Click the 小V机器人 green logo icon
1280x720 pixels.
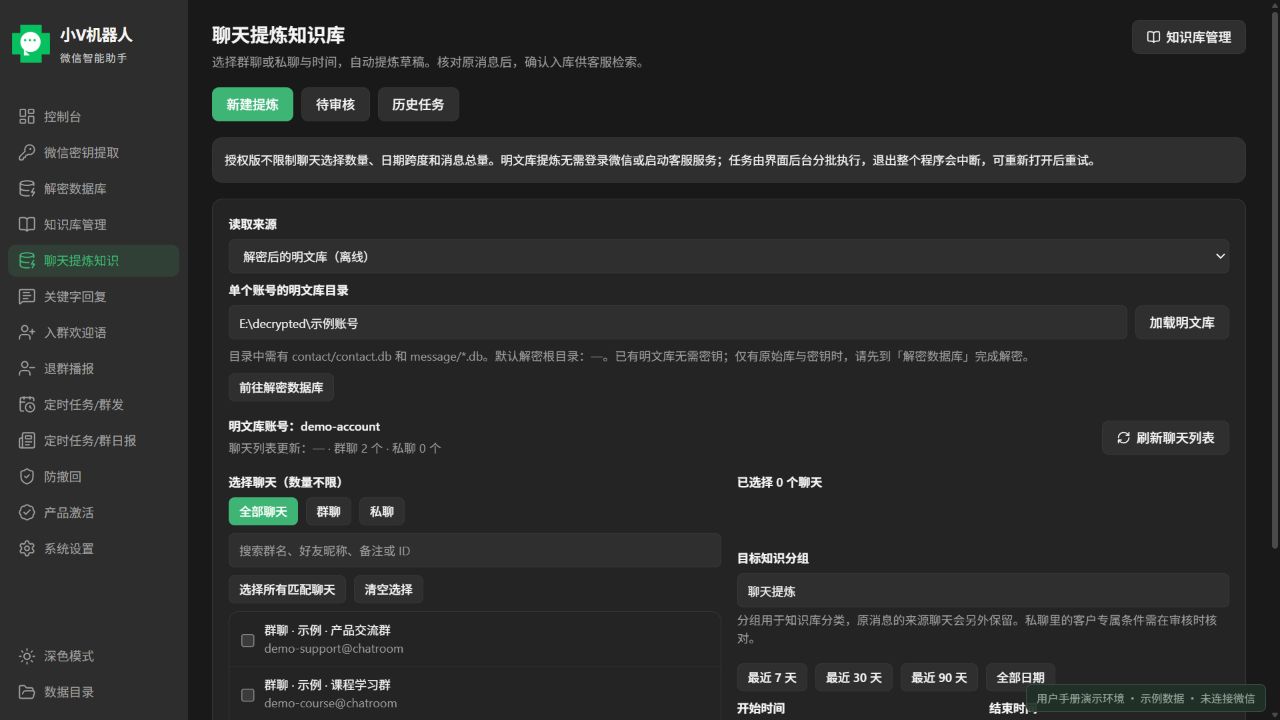[31, 43]
